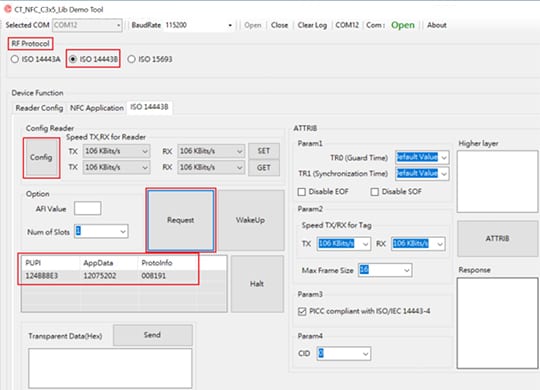The height and width of the screenshot is (390, 540).
Task: Click the SET button
Action: (x=264, y=151)
